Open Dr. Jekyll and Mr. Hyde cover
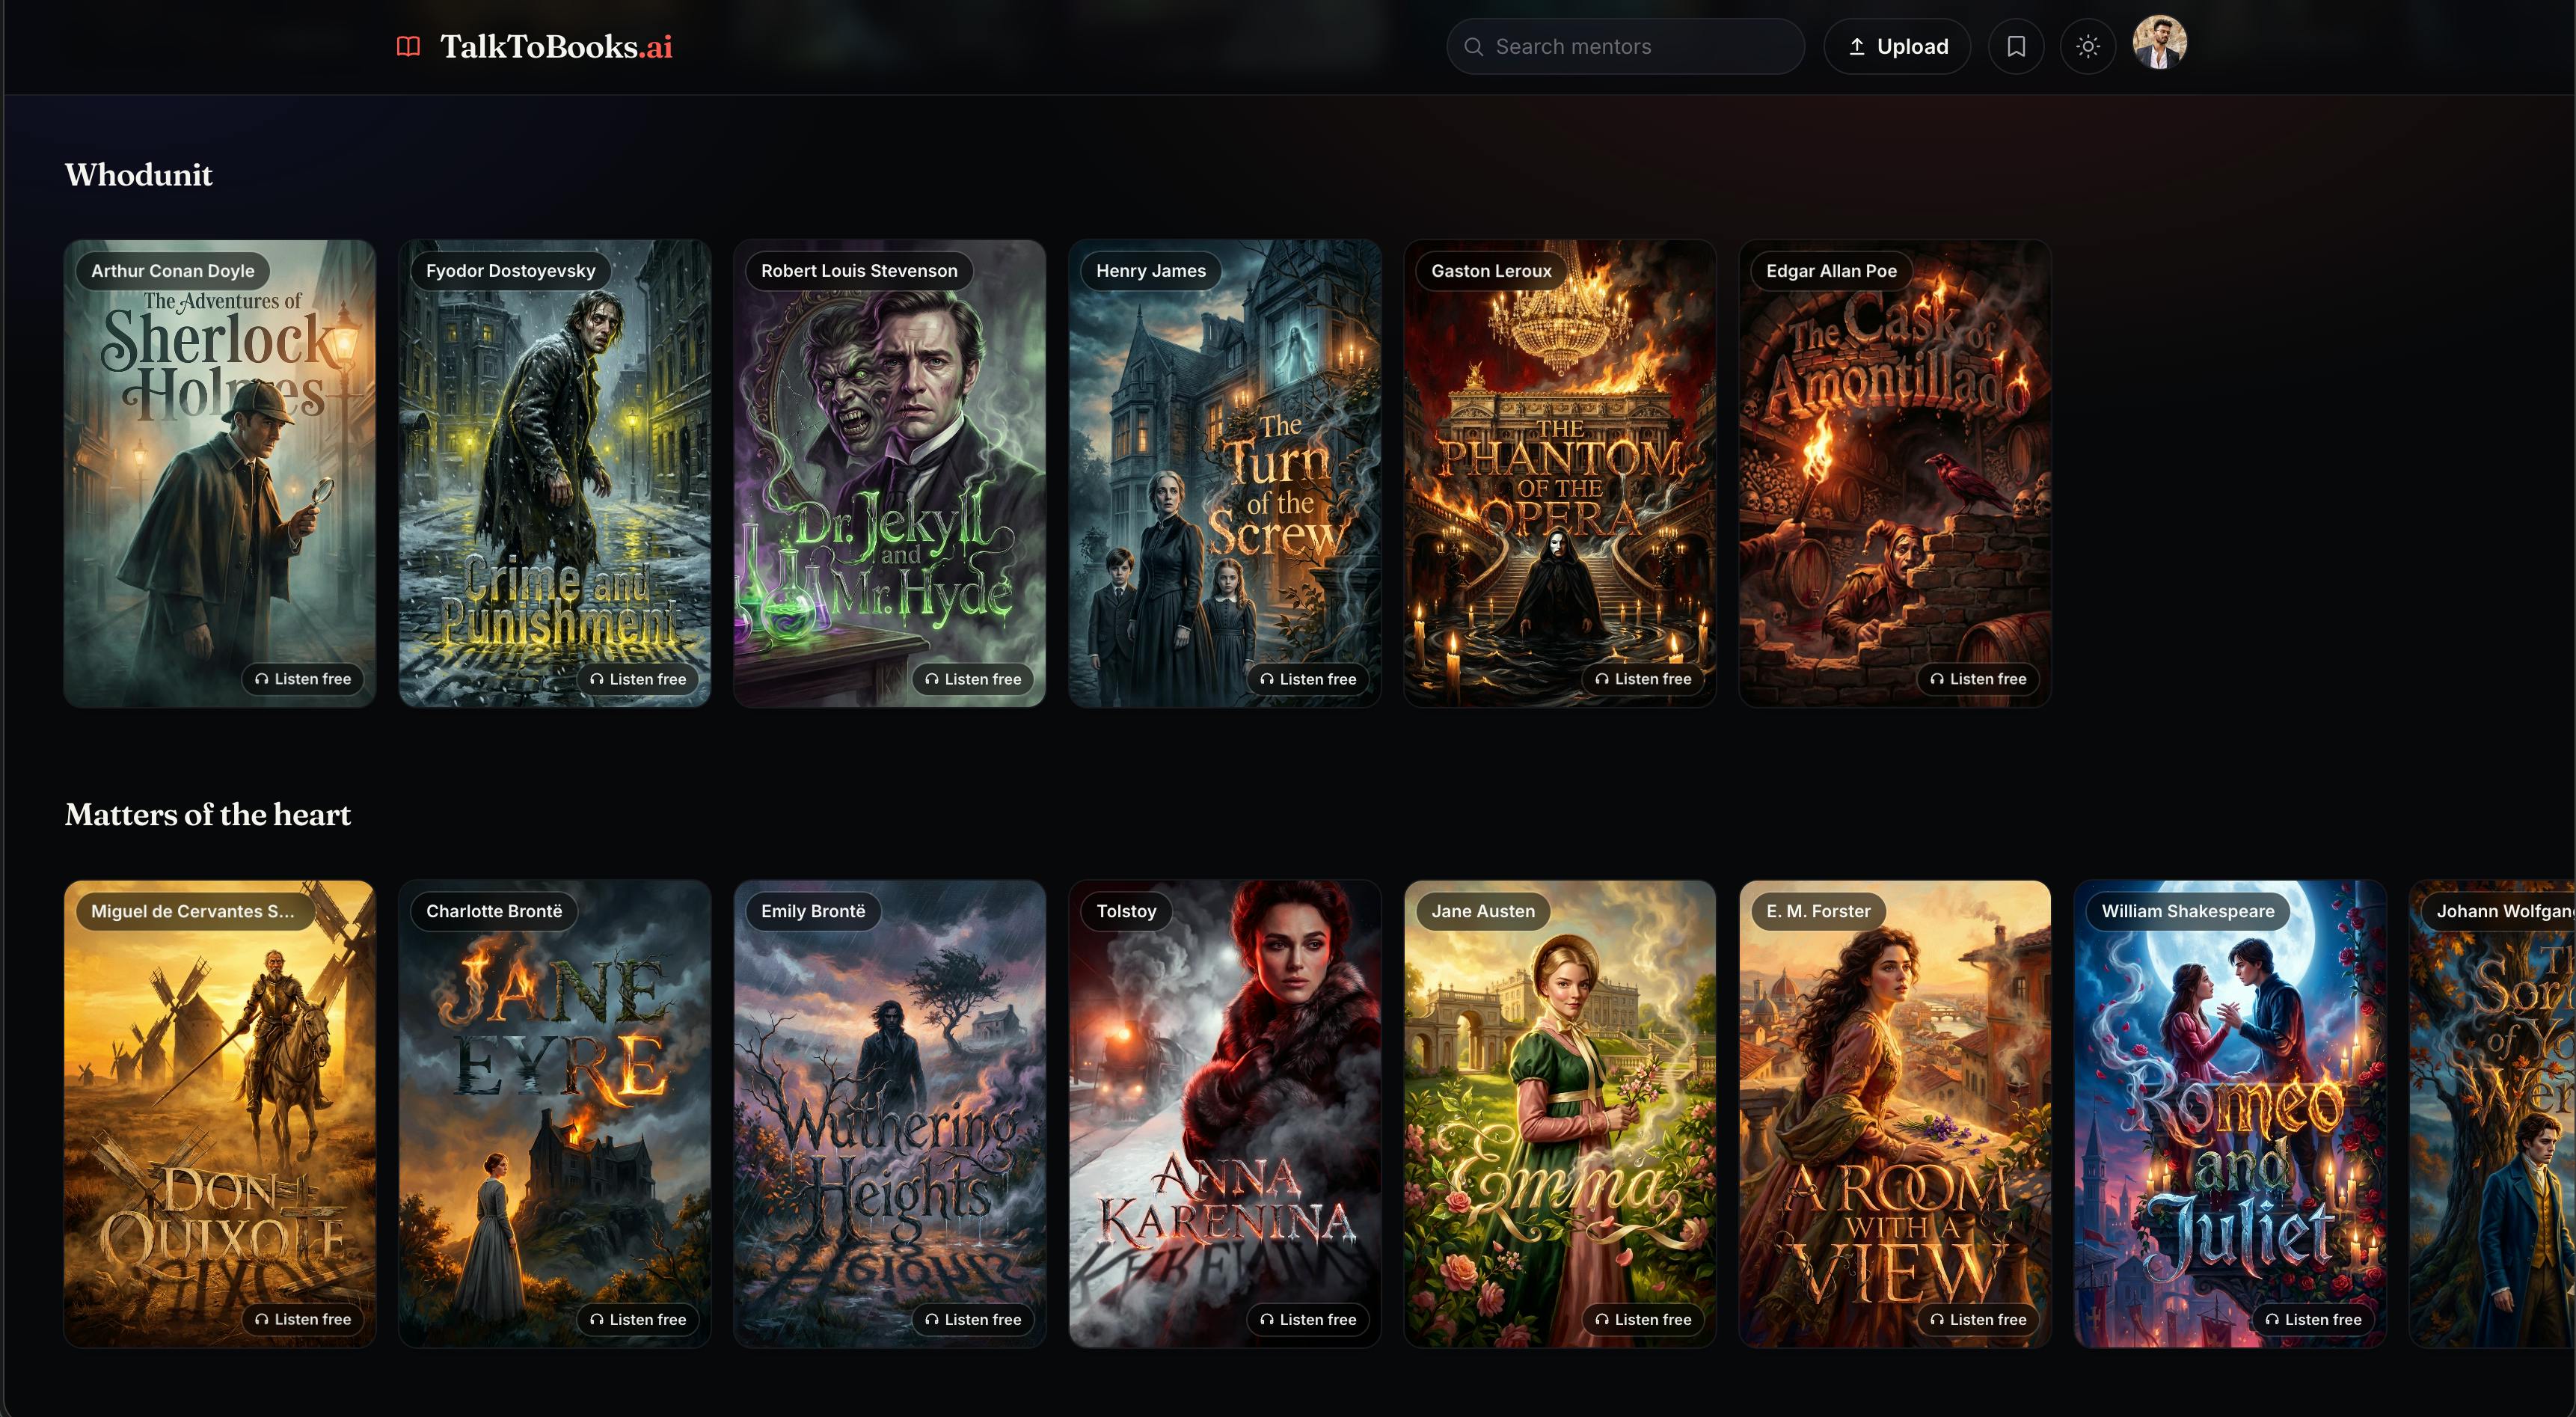This screenshot has width=2576, height=1417. tap(890, 473)
